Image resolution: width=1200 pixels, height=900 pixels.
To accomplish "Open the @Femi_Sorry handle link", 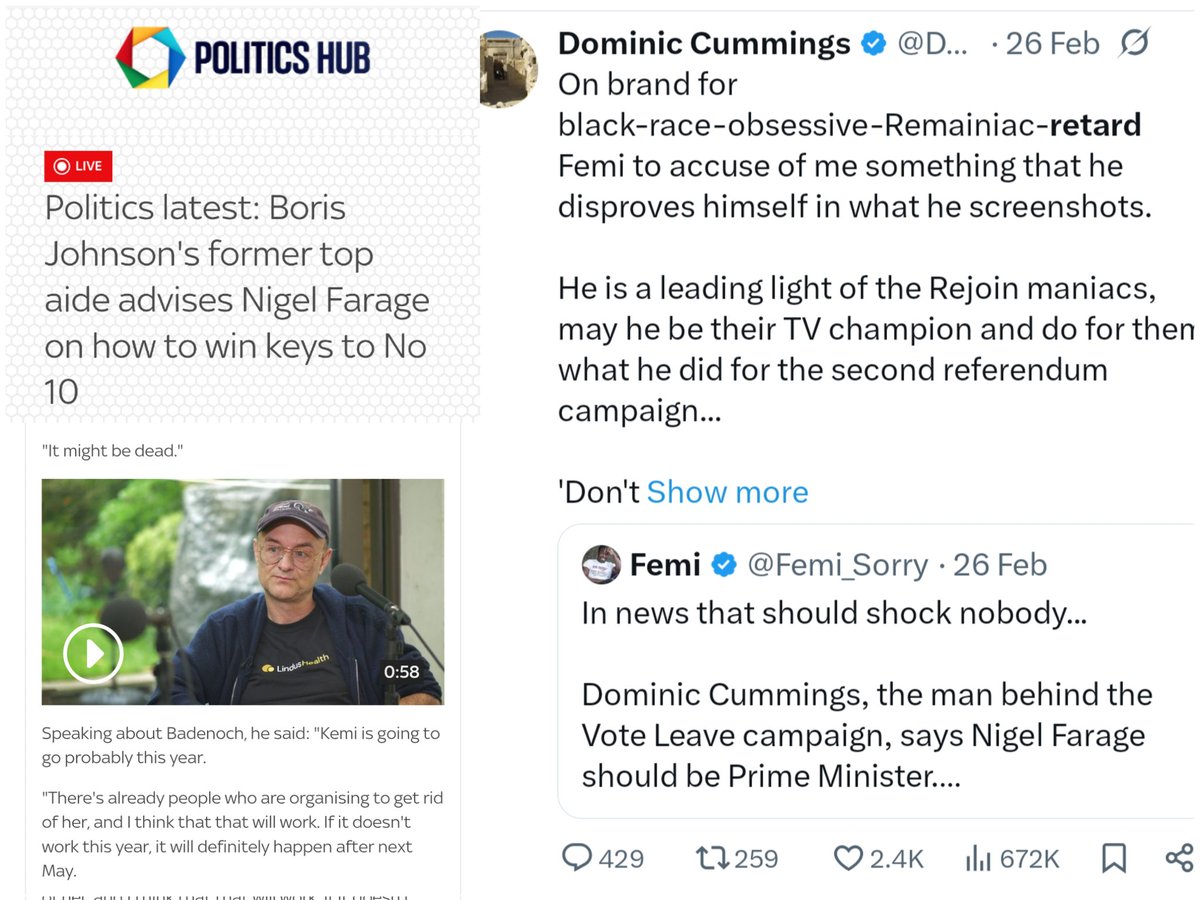I will click(x=838, y=565).
